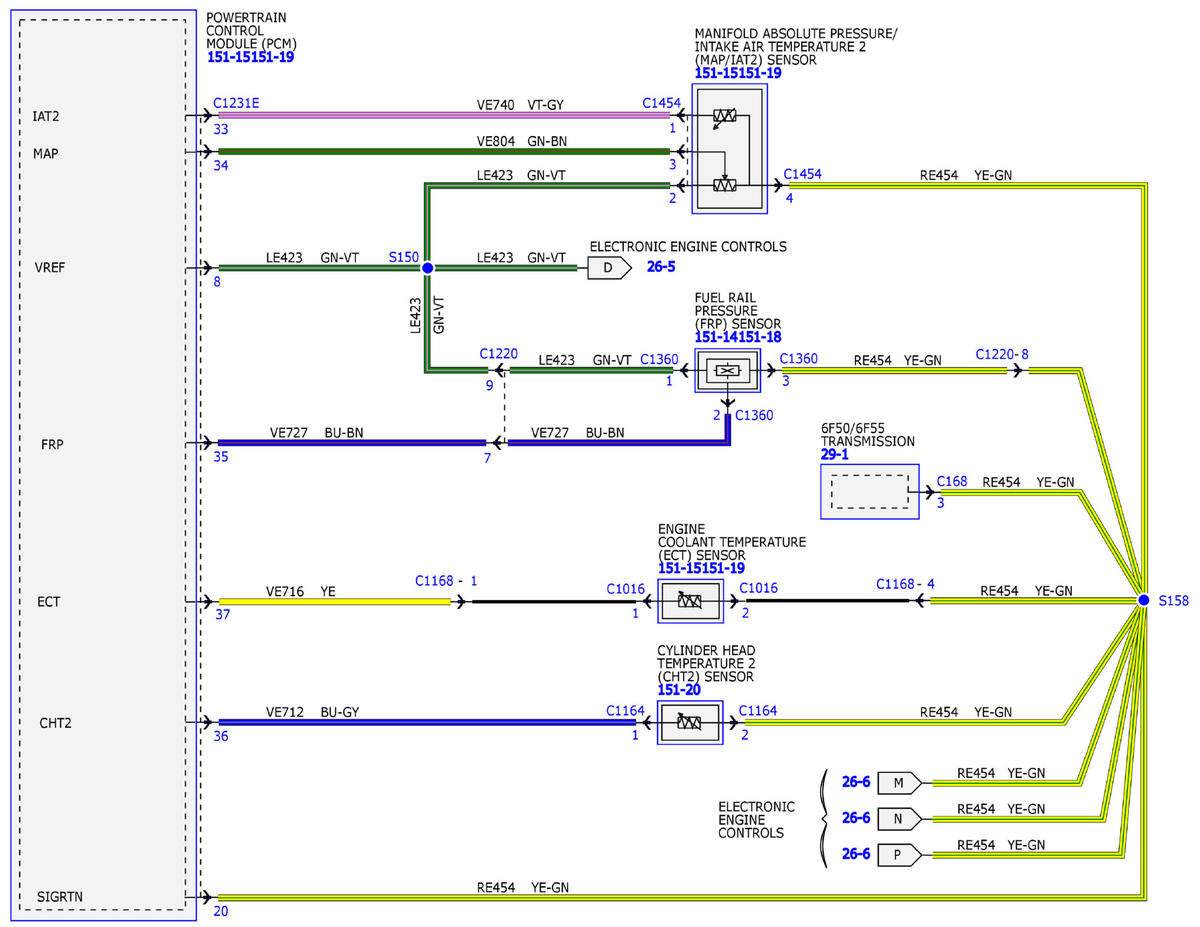
Task: Click the 6F50/6F55 Transmission title text
Action: point(867,434)
